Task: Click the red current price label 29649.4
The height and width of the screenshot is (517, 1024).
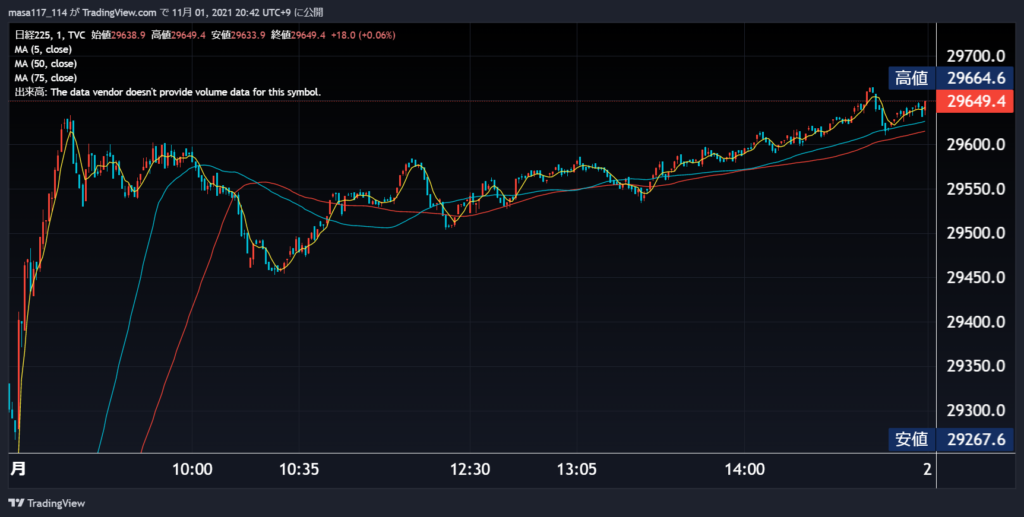Action: tap(975, 101)
